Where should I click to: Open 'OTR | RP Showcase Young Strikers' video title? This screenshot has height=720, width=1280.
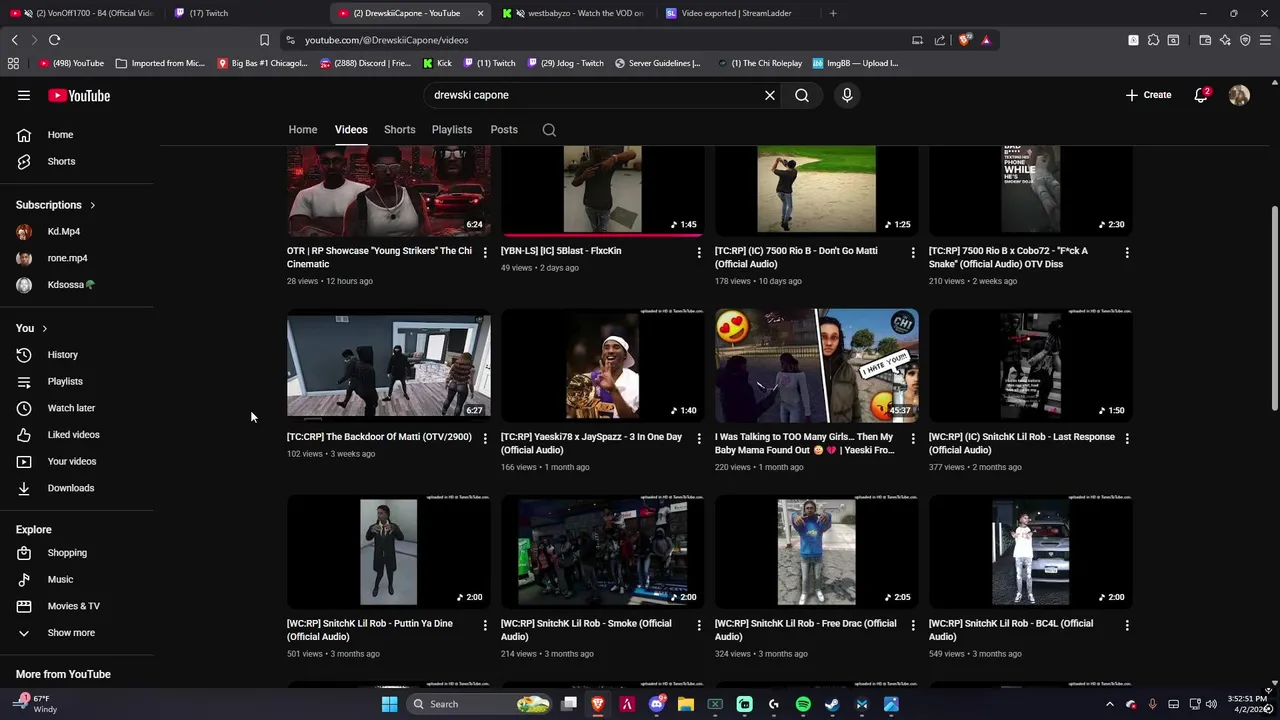click(379, 258)
